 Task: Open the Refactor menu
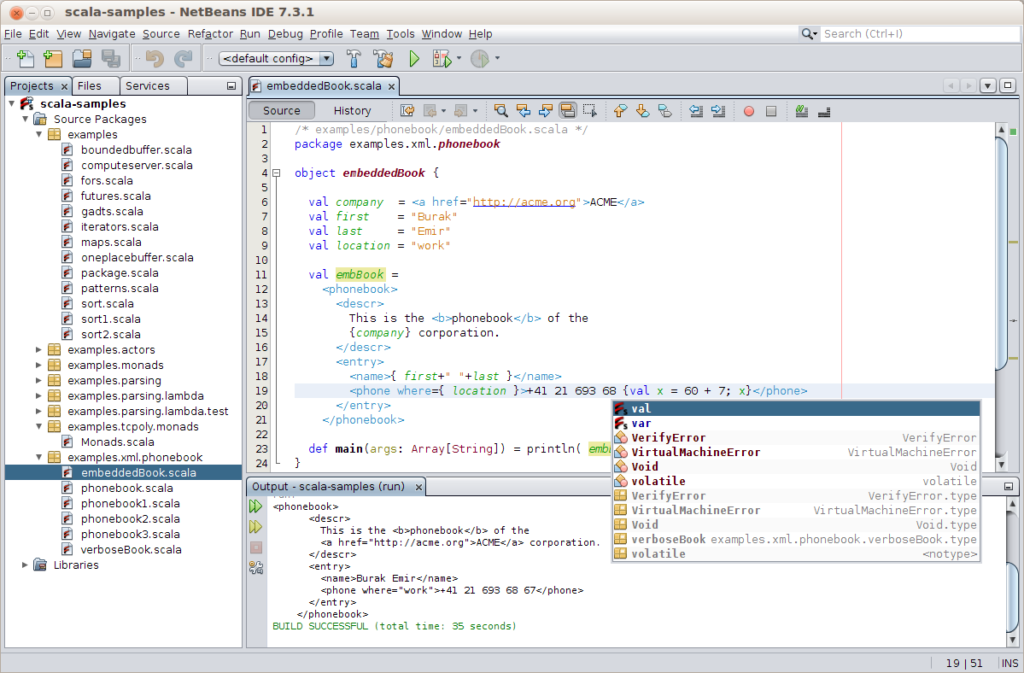pyautogui.click(x=210, y=33)
